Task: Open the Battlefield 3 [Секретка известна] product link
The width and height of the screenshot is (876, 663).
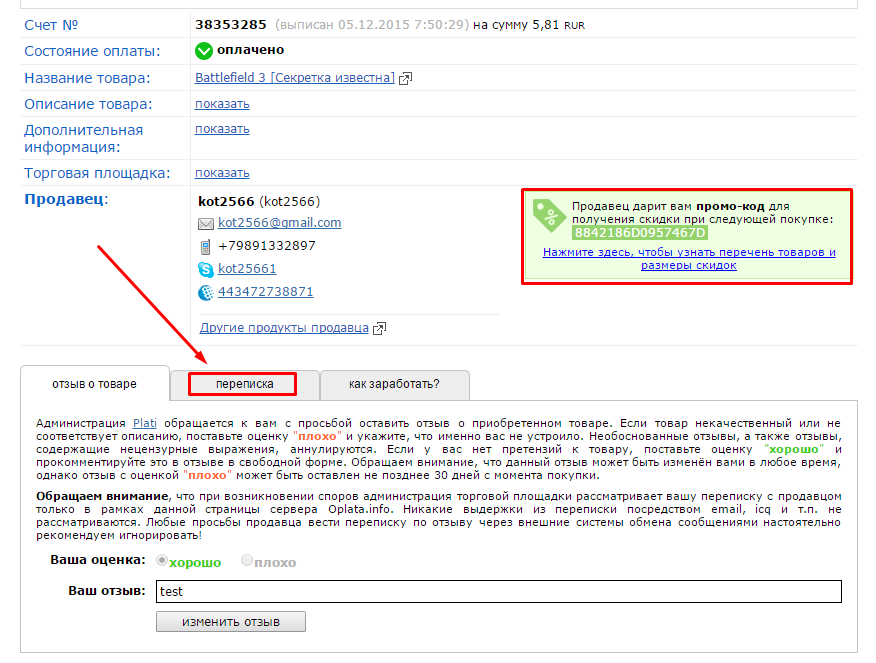Action: pos(295,78)
